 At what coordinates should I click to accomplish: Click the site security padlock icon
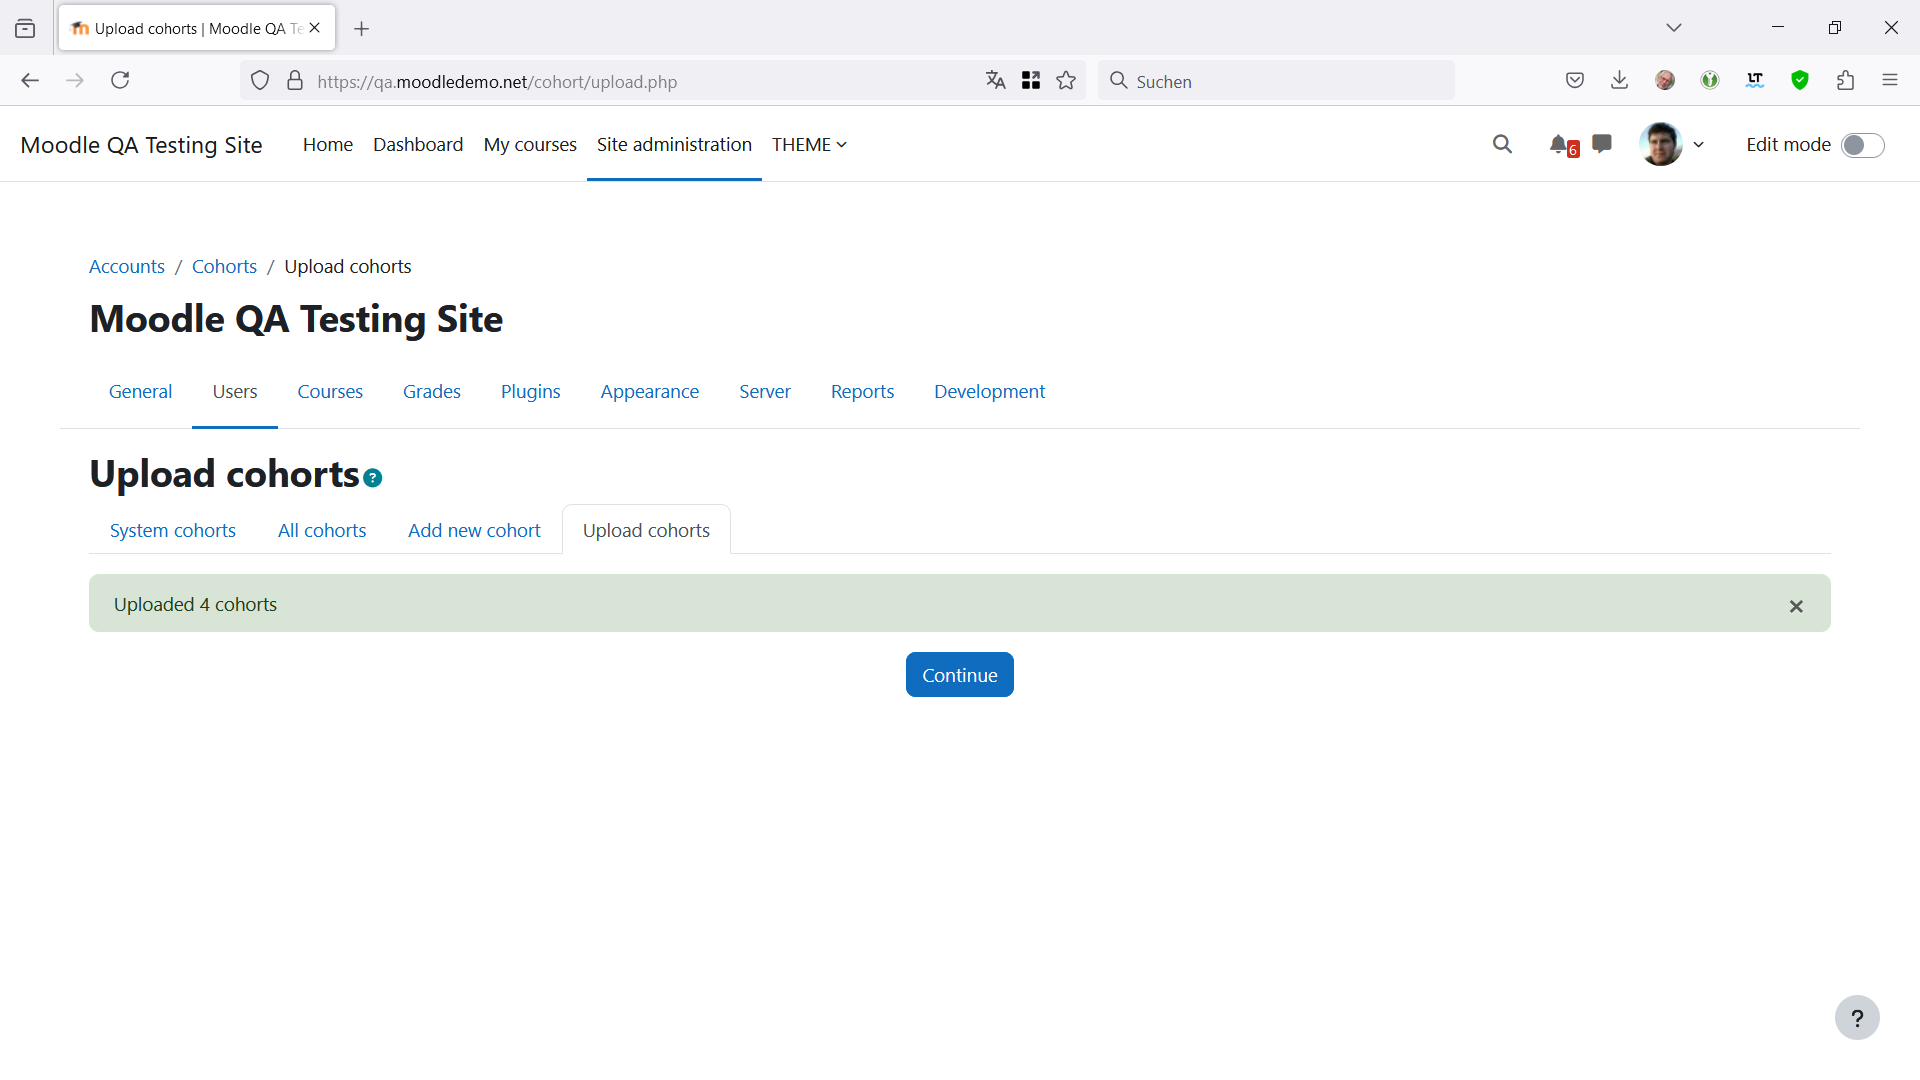tap(295, 81)
